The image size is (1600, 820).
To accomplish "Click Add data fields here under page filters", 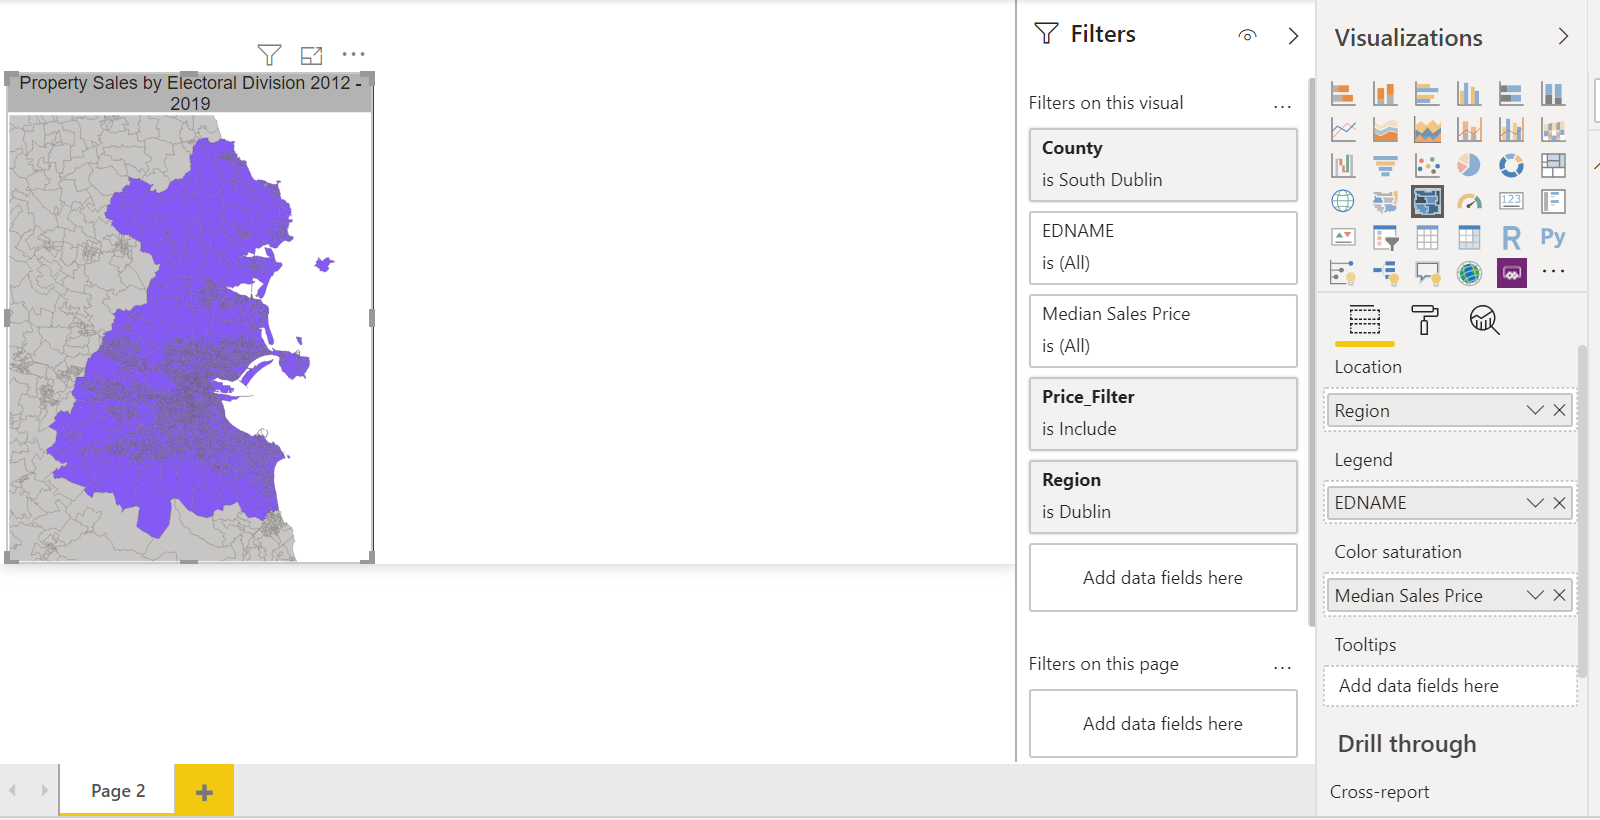I will 1163,724.
